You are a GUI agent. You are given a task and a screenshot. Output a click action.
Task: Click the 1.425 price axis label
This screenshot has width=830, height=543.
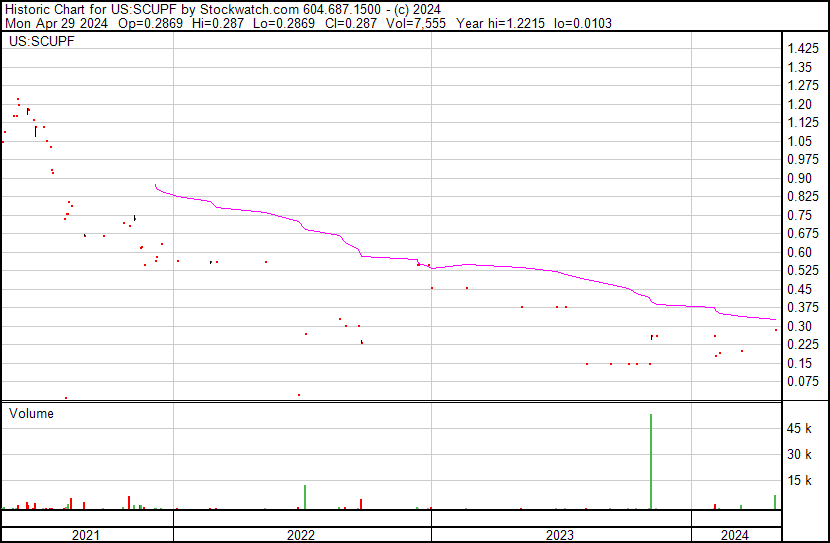click(x=802, y=49)
